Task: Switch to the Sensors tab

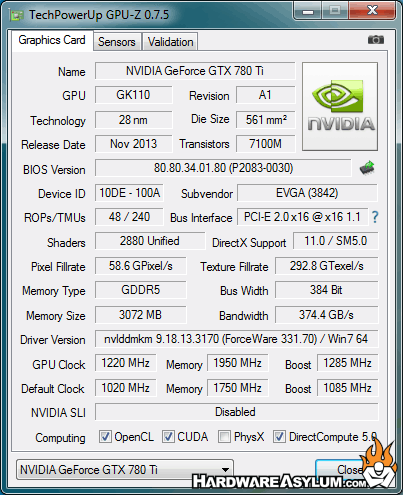Action: coord(117,42)
